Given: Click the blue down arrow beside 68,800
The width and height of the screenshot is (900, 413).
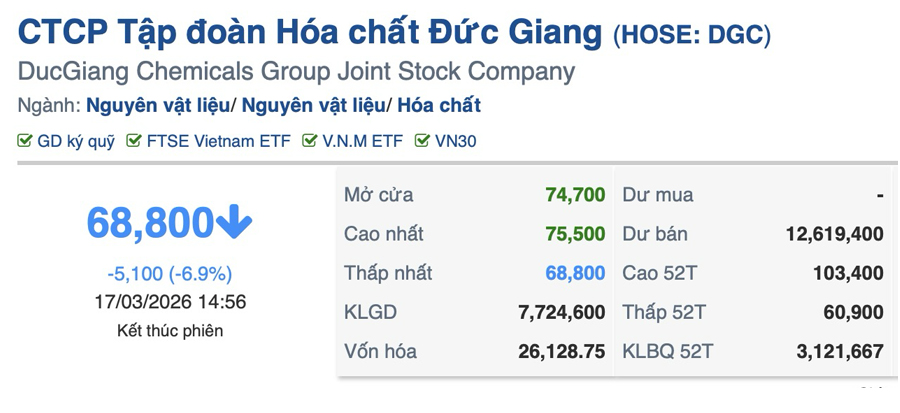Looking at the screenshot, I should [234, 222].
